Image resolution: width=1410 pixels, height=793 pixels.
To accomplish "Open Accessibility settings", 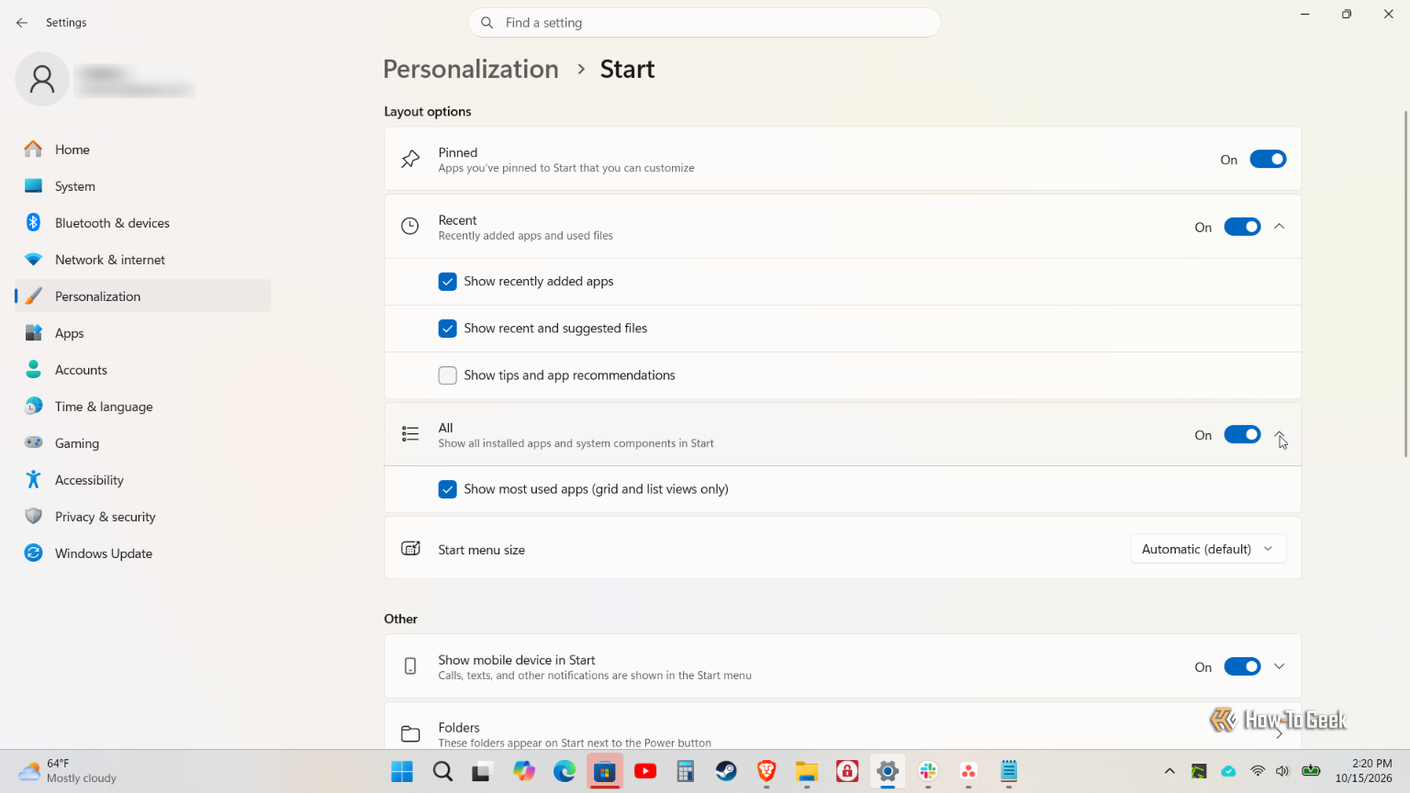I will 143,480.
